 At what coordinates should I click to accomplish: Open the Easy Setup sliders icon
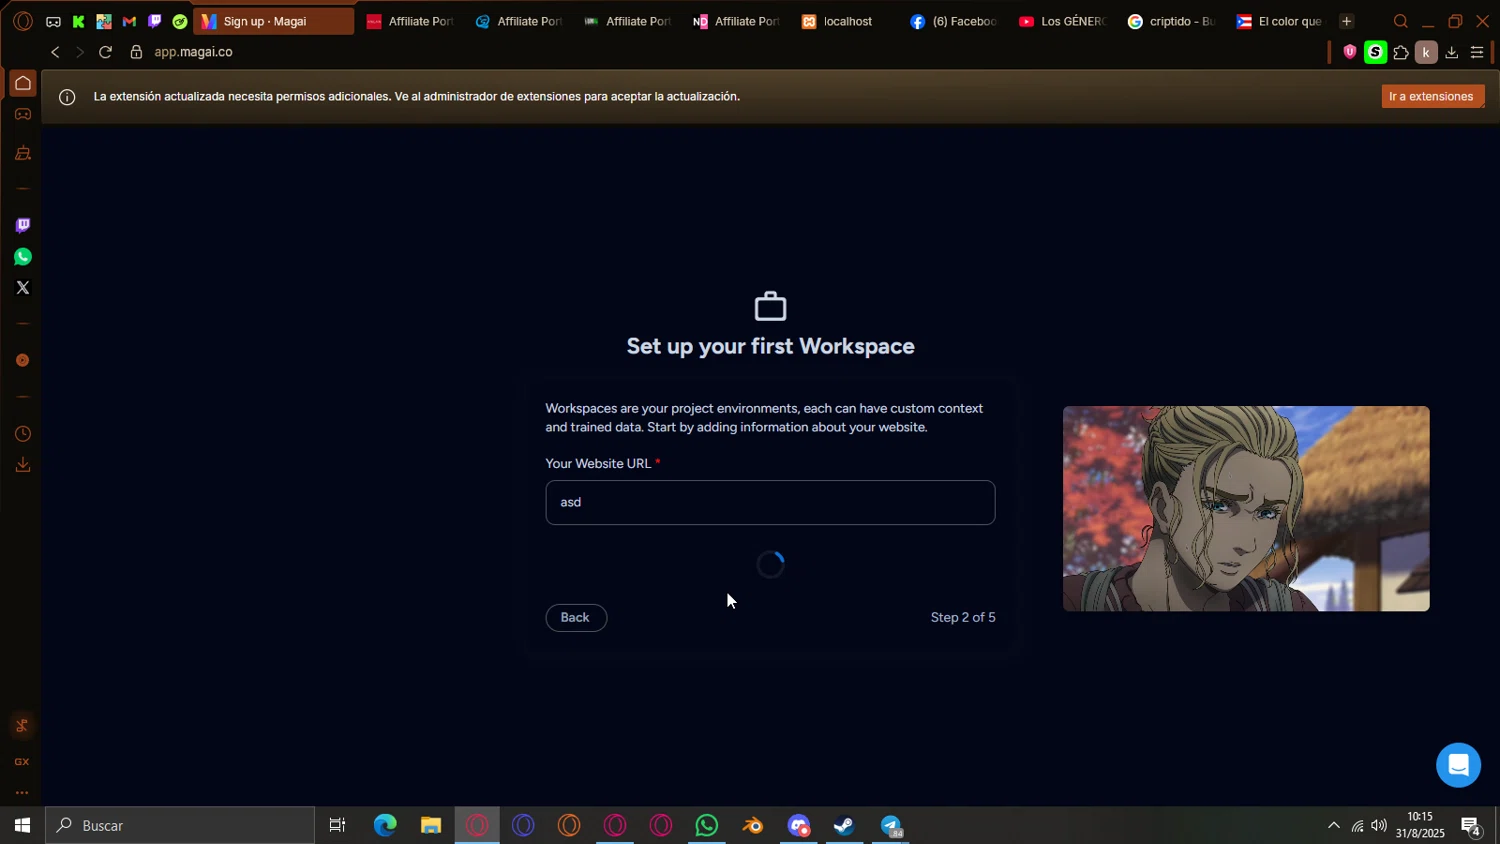pyautogui.click(x=1477, y=52)
